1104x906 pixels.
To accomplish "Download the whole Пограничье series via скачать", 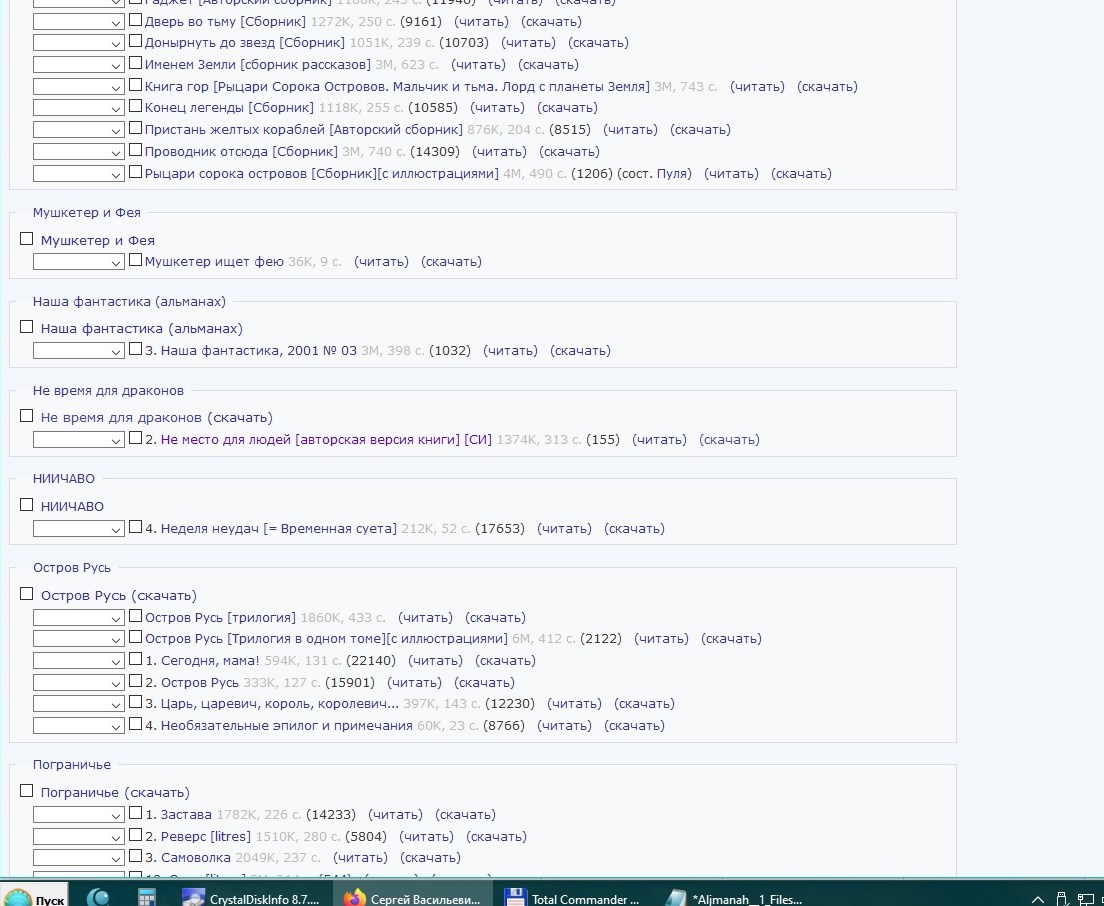I will pyautogui.click(x=157, y=792).
